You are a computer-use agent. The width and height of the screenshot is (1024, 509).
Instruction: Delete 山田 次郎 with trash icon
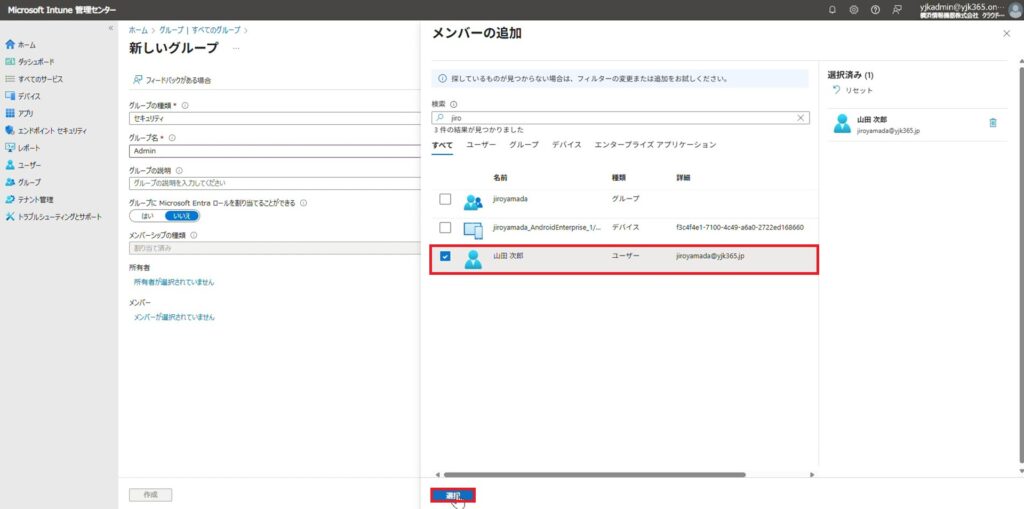coord(992,123)
